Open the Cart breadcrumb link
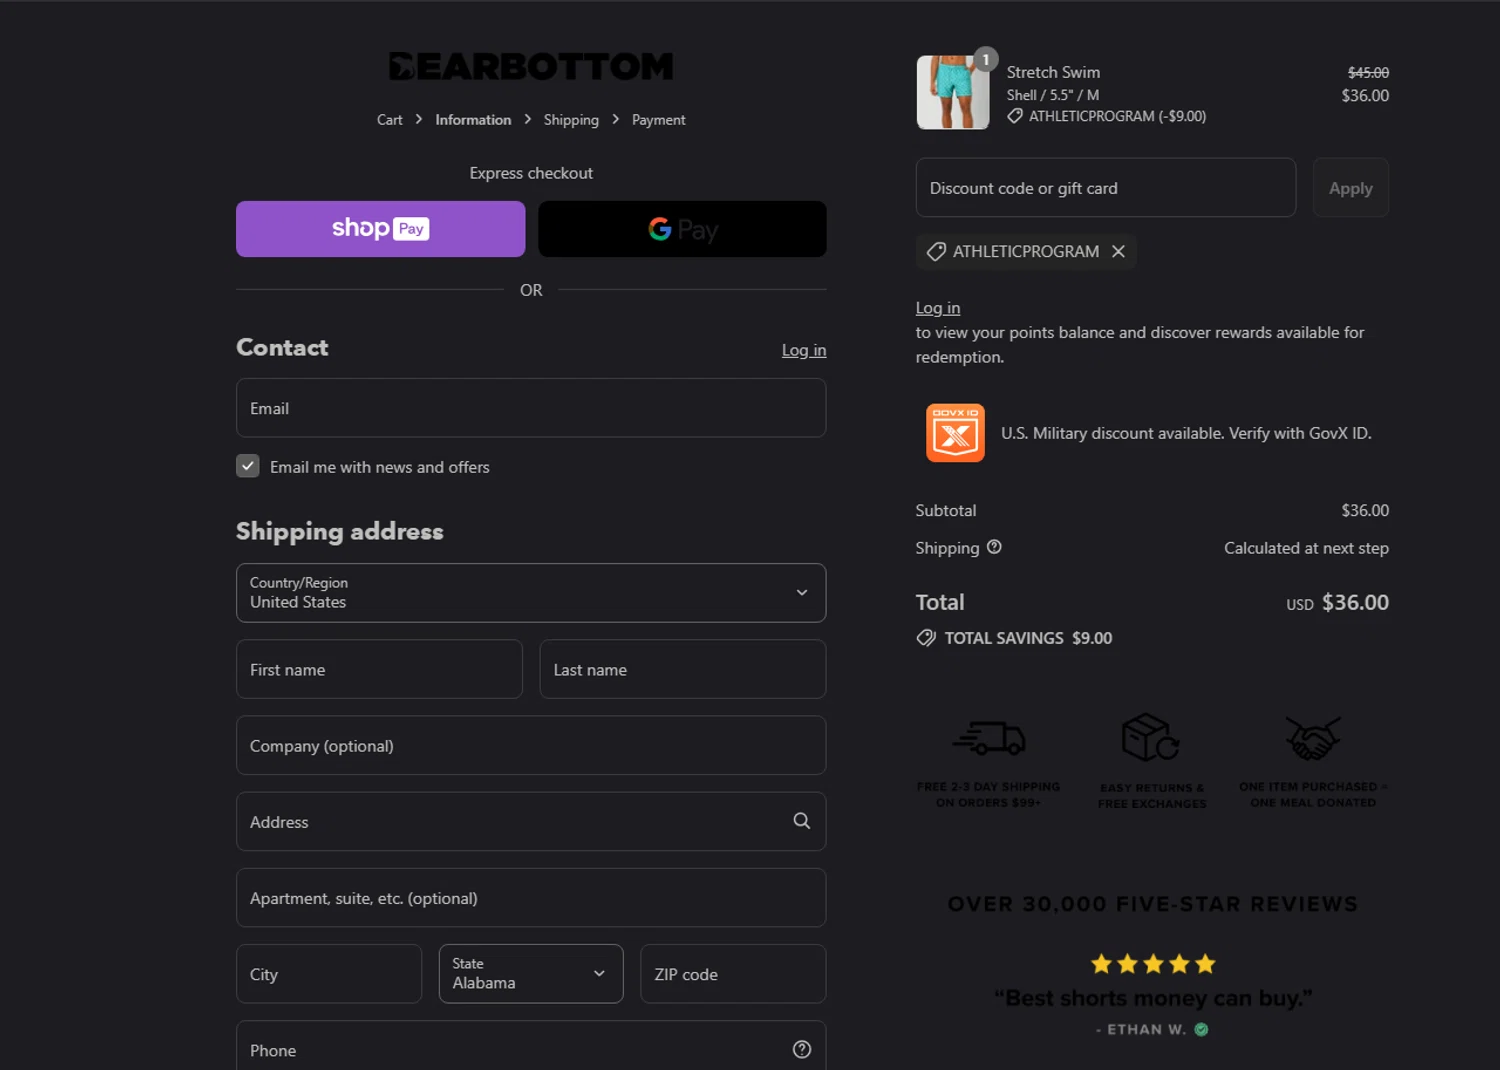This screenshot has width=1500, height=1070. coord(389,120)
